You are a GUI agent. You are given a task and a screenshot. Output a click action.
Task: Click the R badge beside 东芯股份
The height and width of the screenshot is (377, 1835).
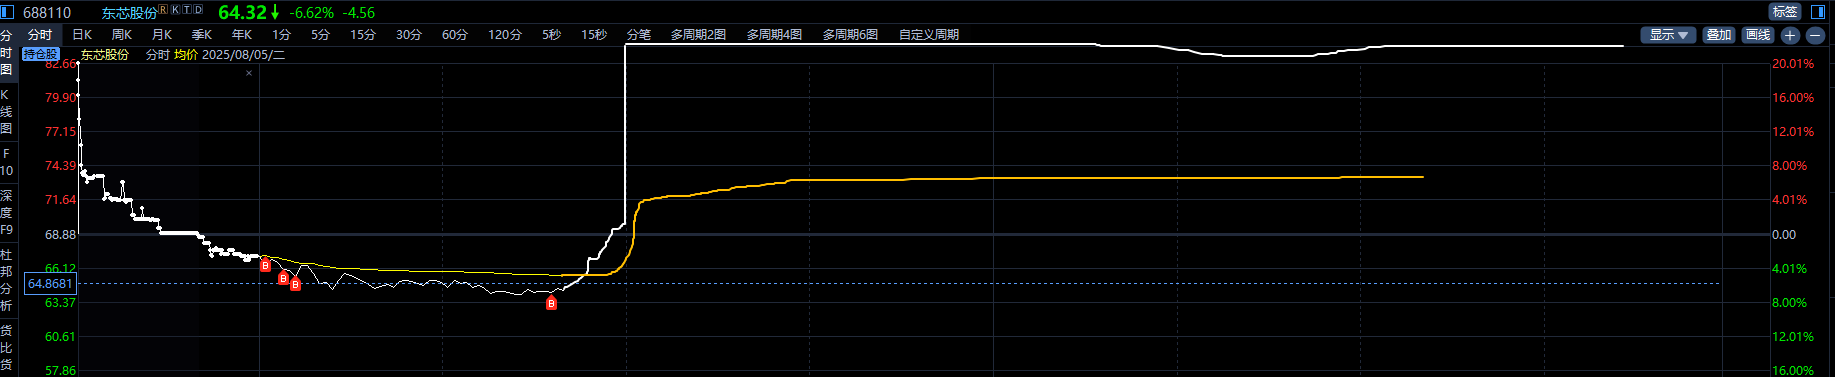pyautogui.click(x=163, y=9)
